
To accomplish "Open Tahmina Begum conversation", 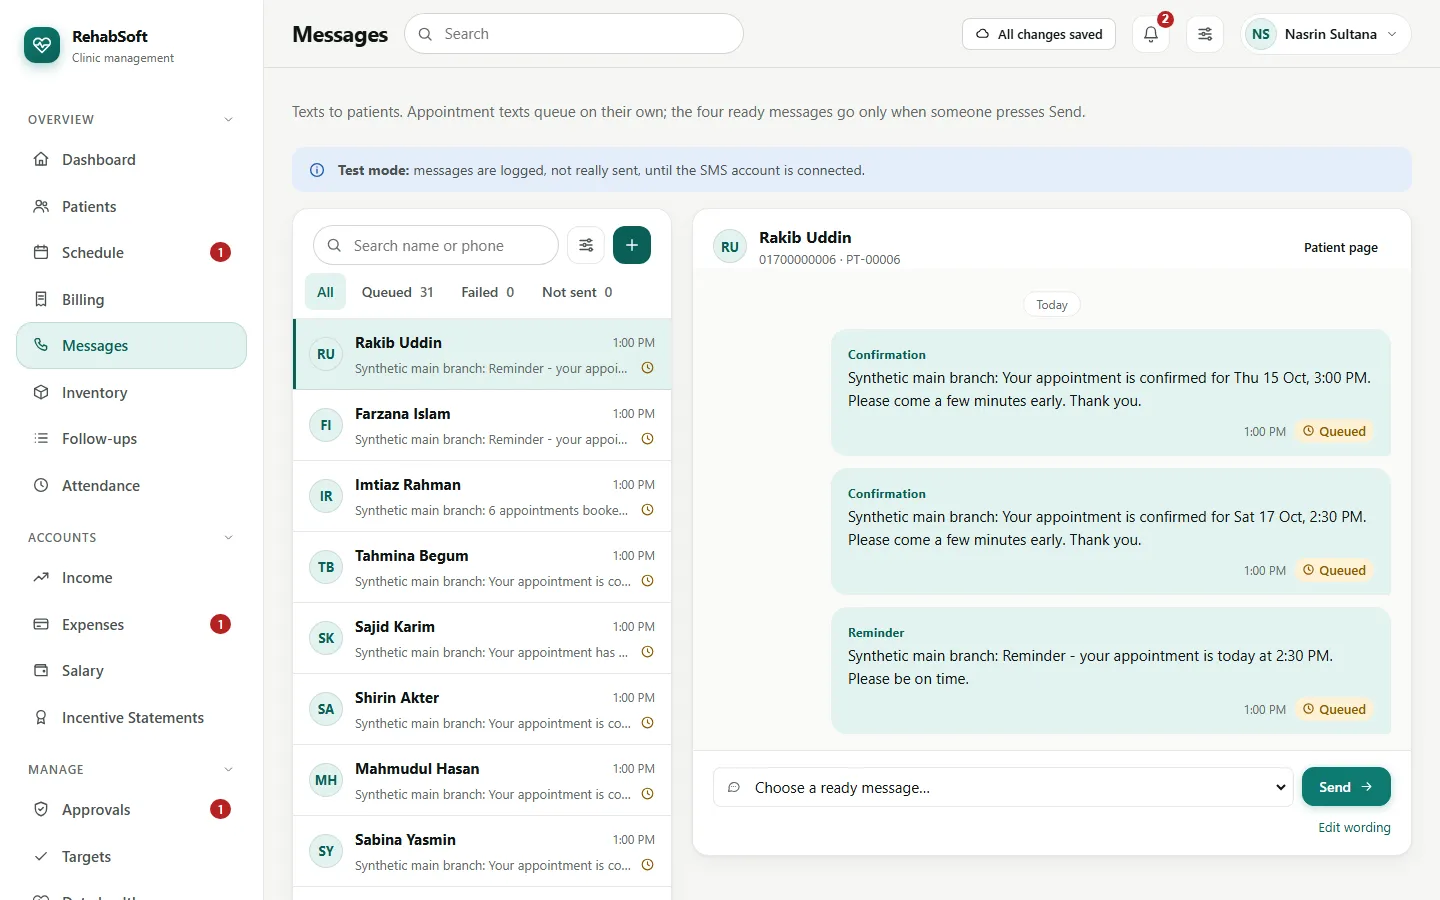I will [x=482, y=567].
